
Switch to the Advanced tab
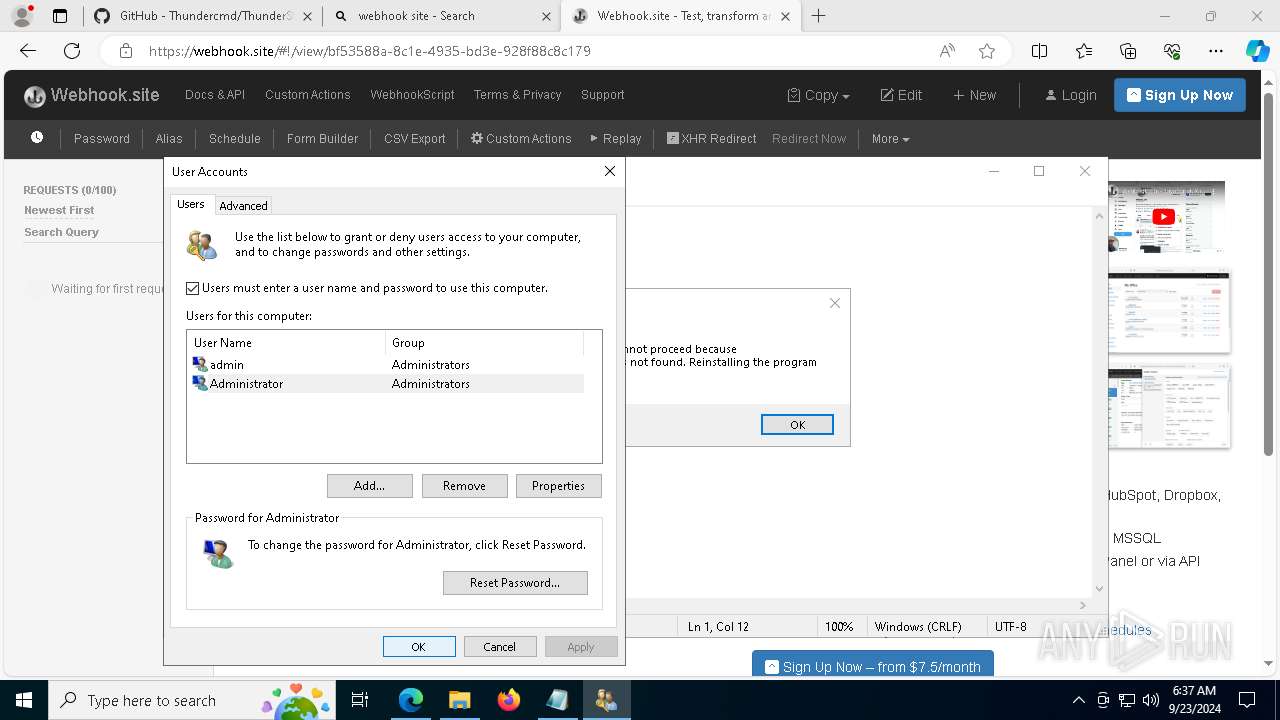pos(243,205)
